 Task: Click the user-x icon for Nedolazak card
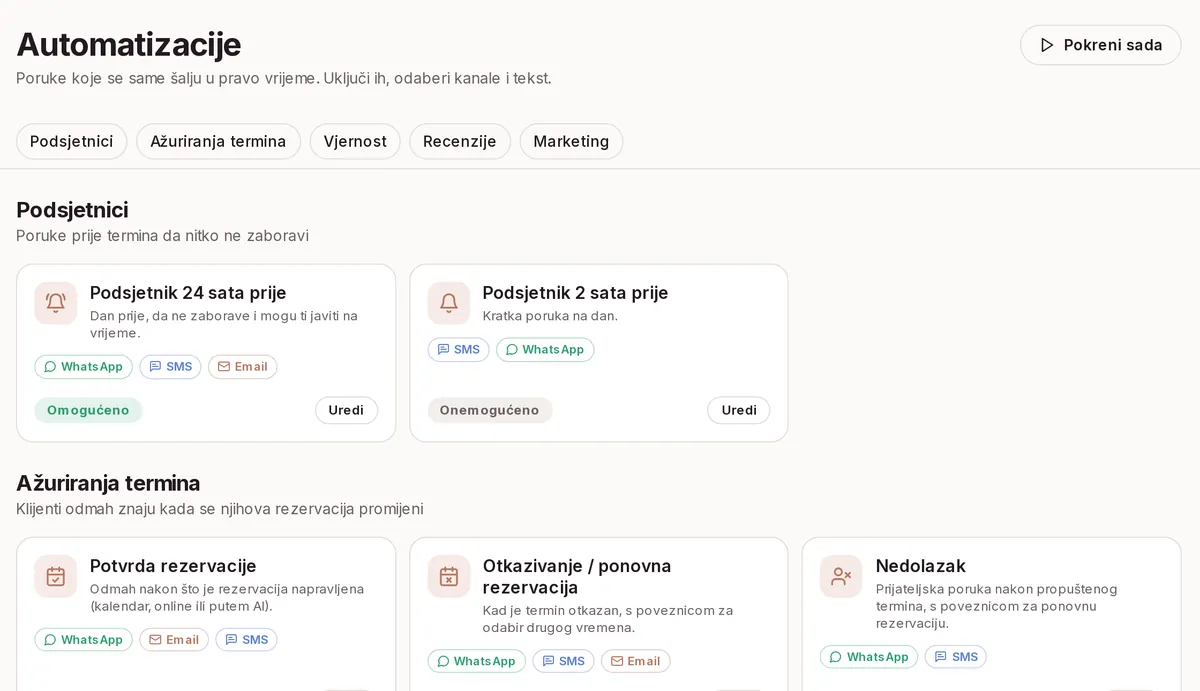point(842,576)
